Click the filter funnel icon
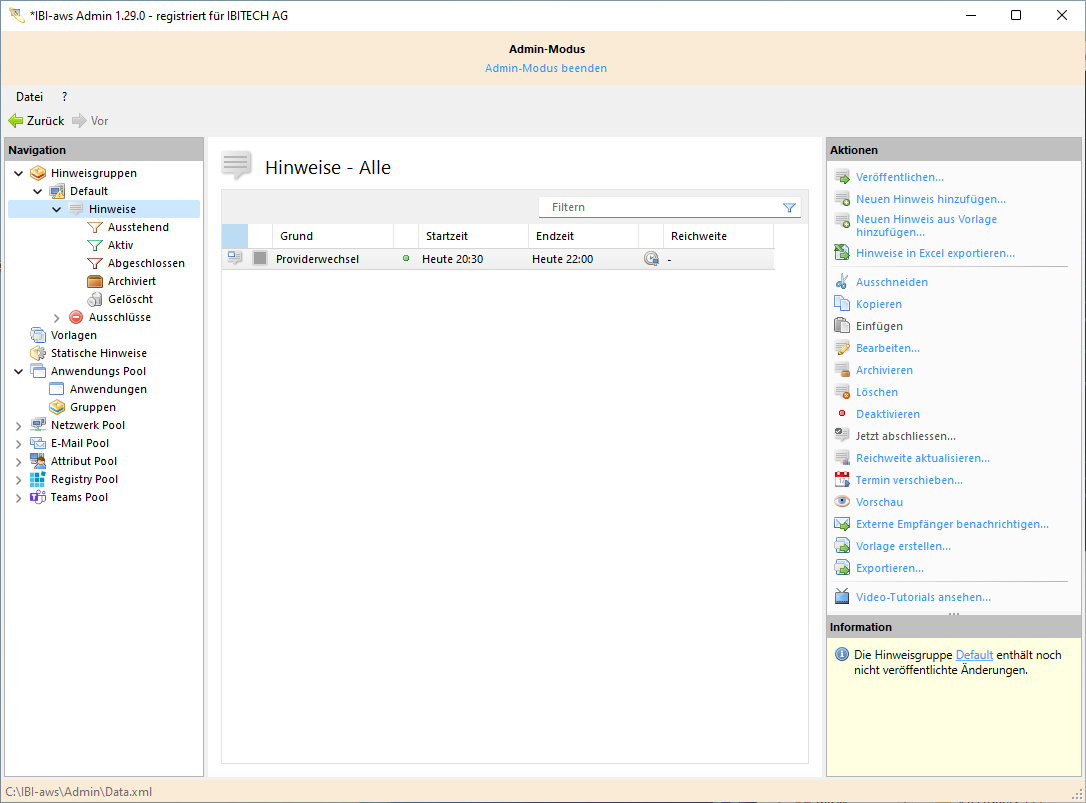The width and height of the screenshot is (1086, 803). coord(789,208)
